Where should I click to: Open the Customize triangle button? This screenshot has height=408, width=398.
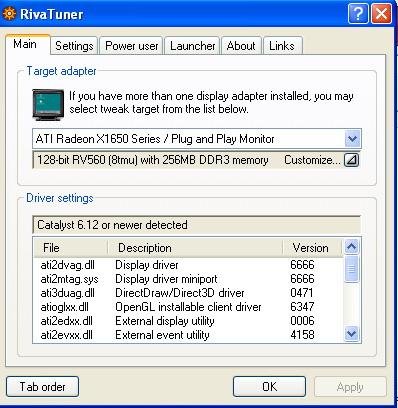[351, 160]
